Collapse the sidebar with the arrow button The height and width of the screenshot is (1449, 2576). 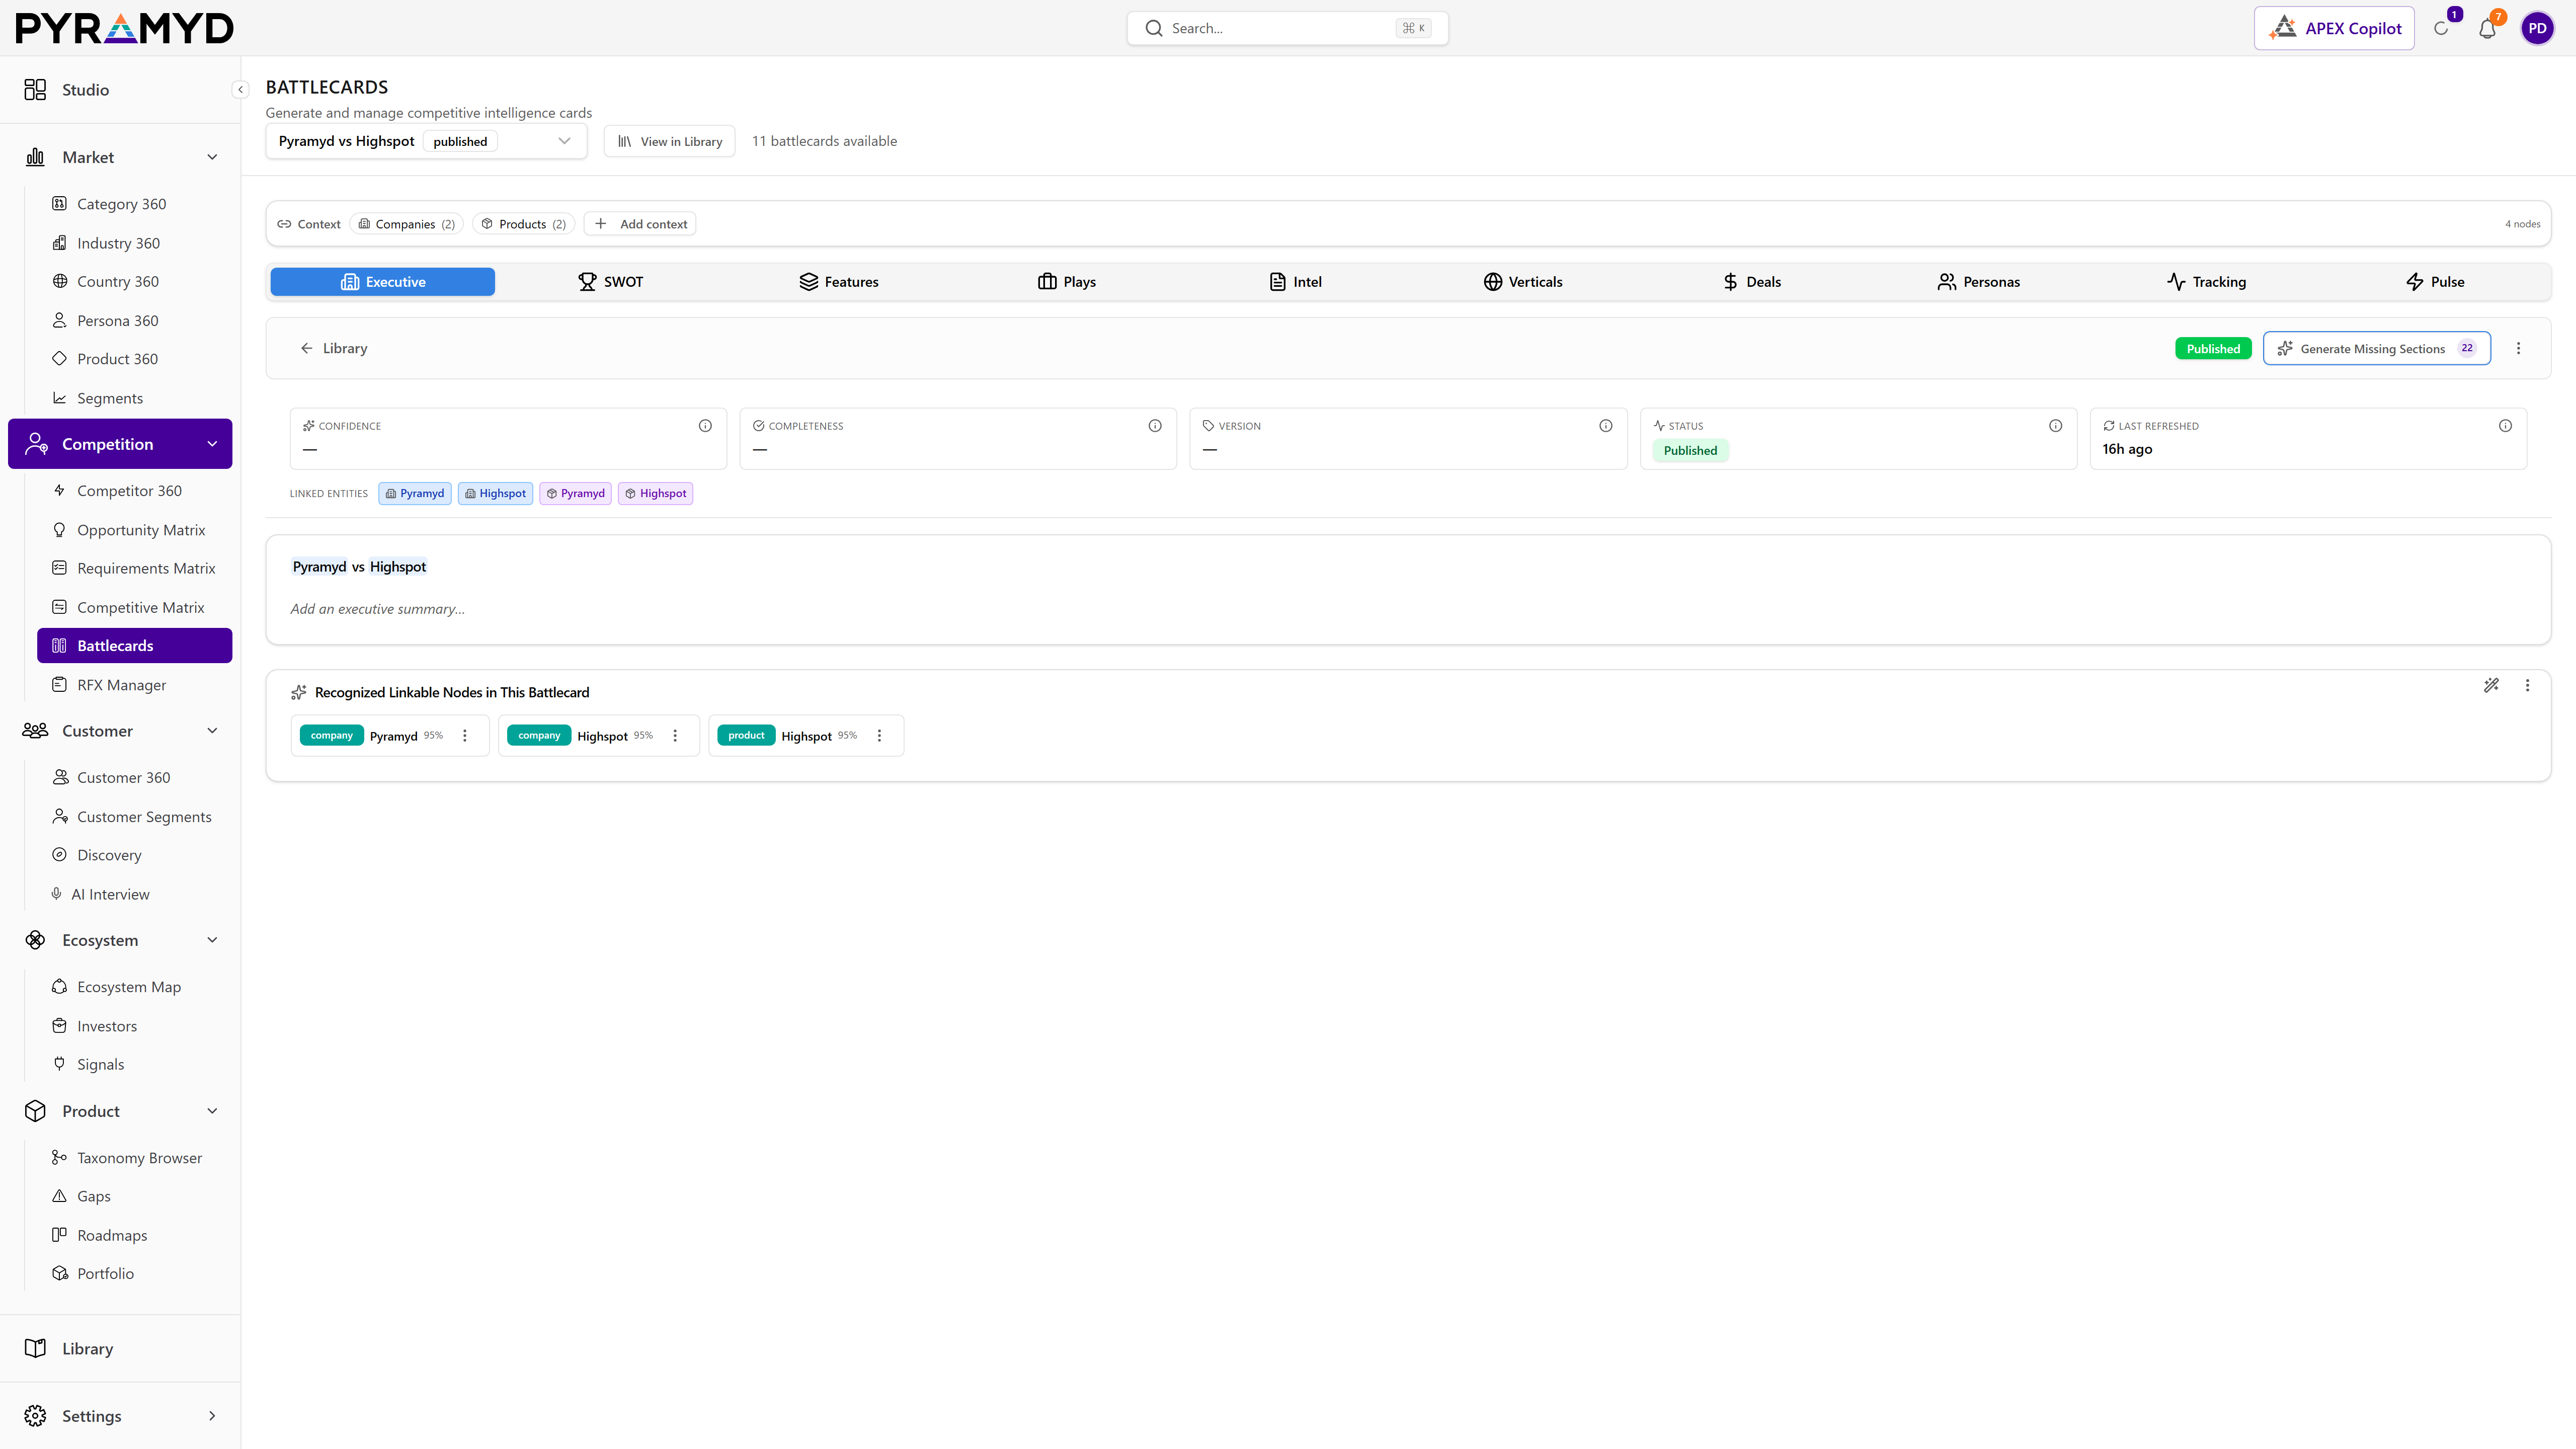pyautogui.click(x=240, y=90)
